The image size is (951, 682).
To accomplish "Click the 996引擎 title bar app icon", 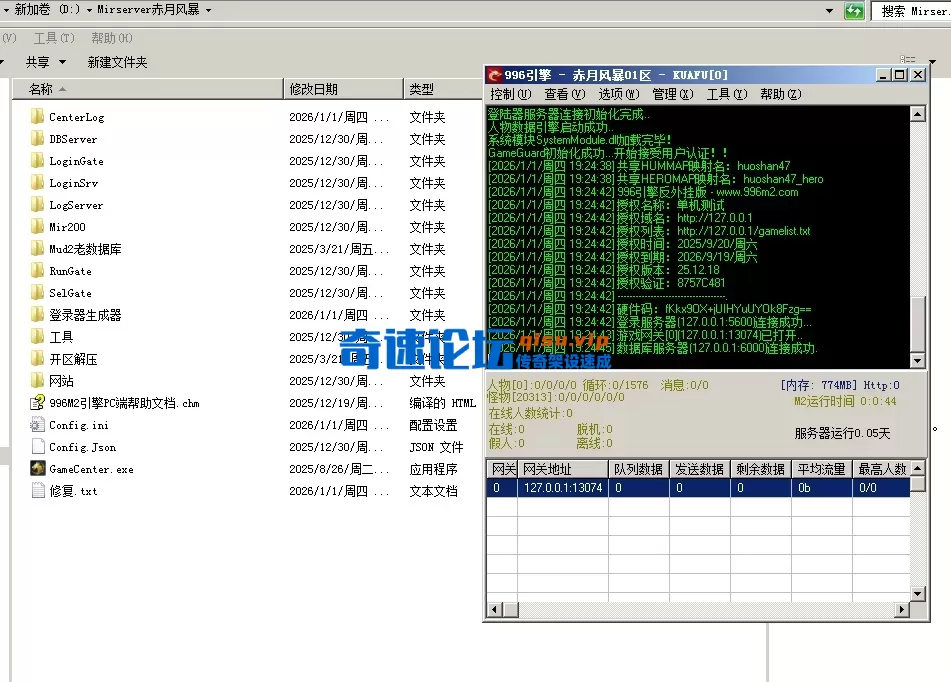I will [494, 75].
